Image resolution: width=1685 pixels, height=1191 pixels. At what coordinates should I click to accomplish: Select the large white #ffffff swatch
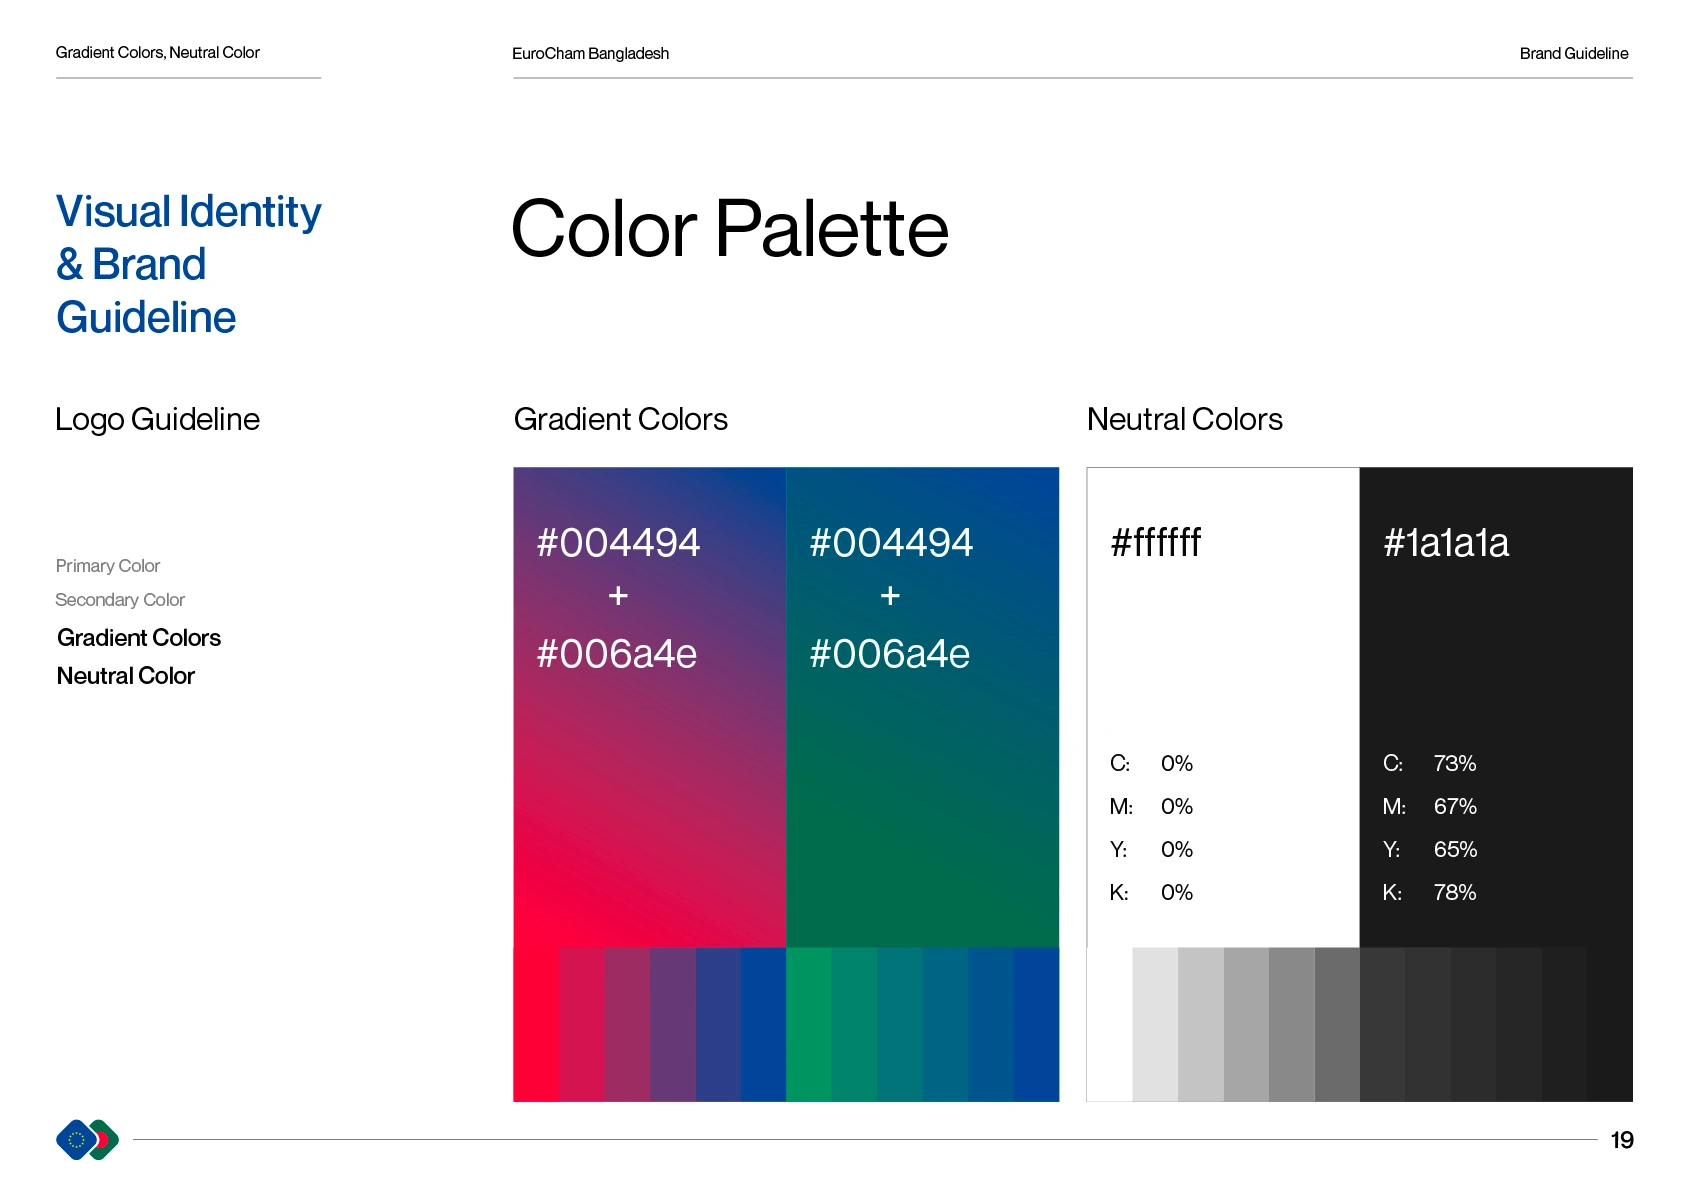coord(1222,650)
